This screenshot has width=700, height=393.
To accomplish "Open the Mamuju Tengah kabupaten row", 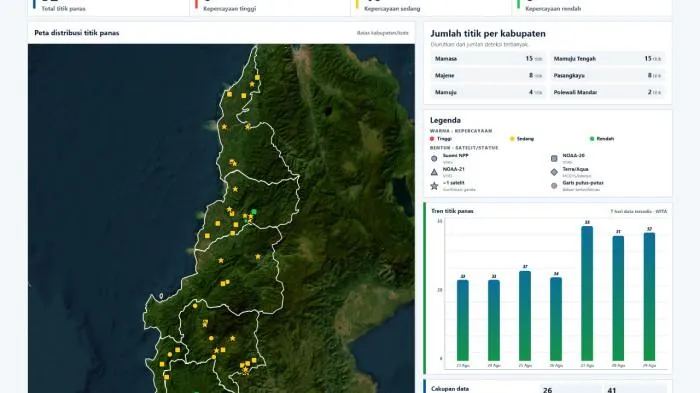I will (x=607, y=59).
